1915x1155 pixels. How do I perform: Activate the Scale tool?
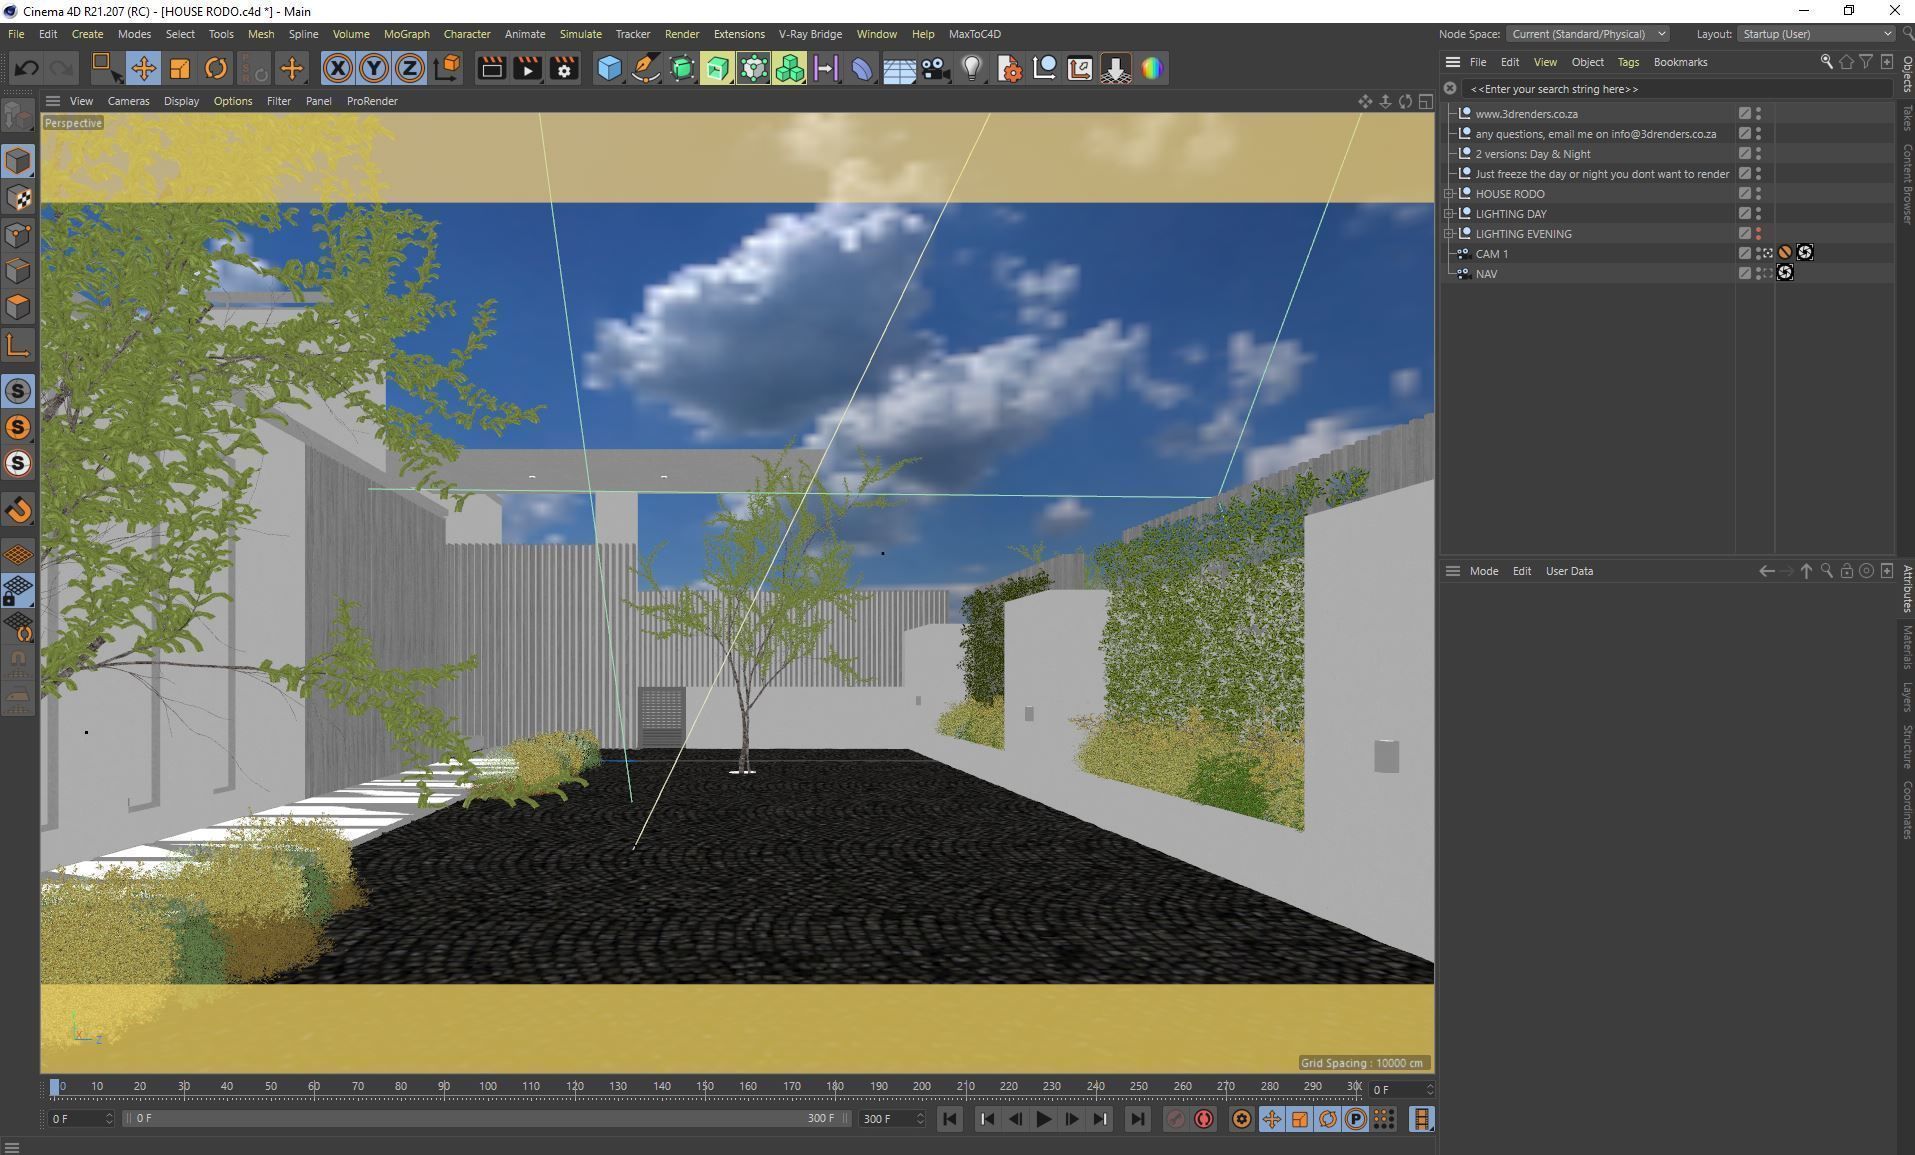click(x=179, y=68)
